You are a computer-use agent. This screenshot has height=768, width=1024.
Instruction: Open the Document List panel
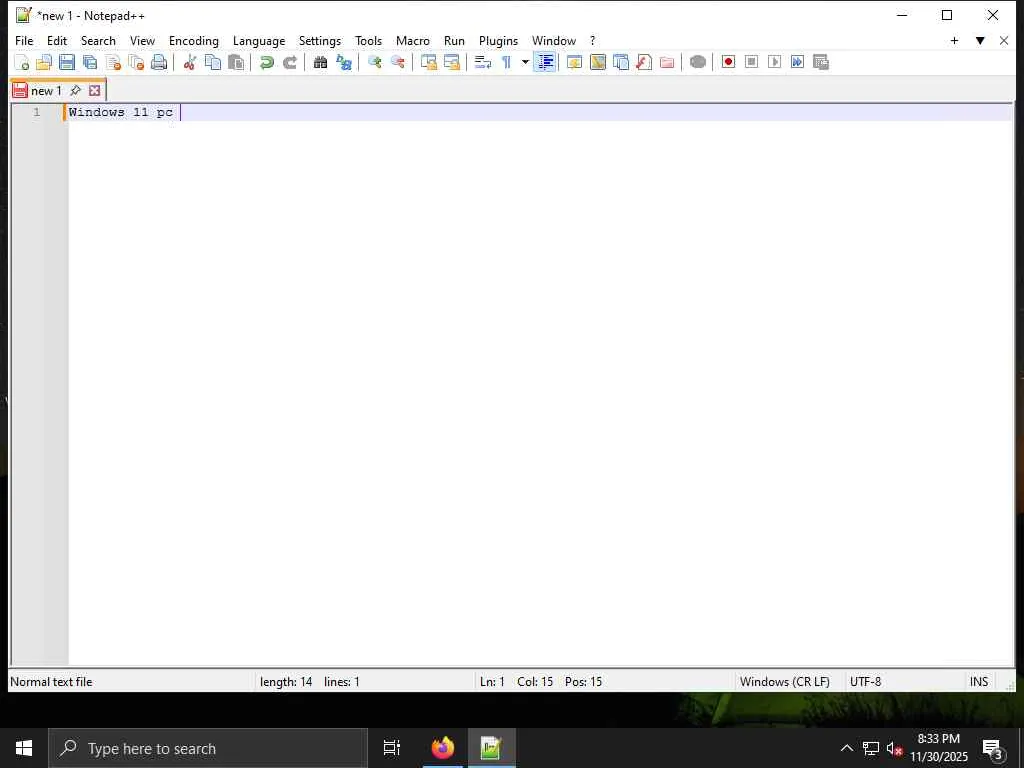point(621,62)
